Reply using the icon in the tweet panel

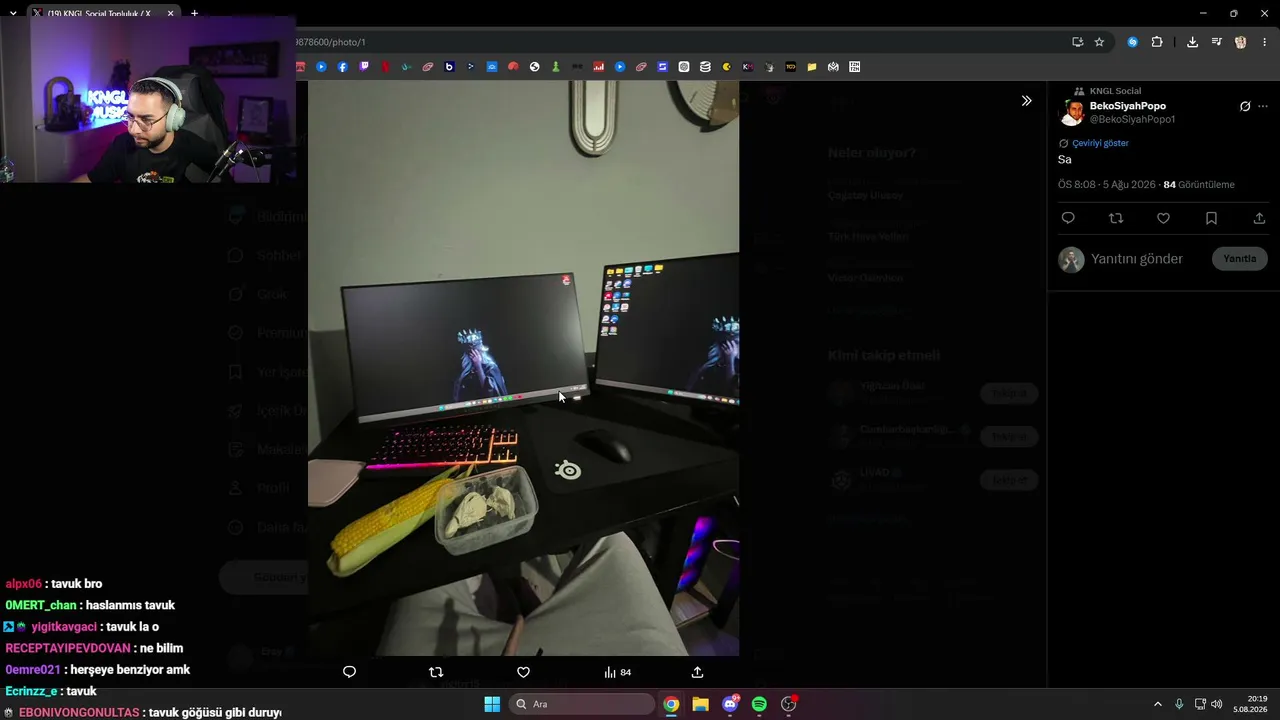pyautogui.click(x=1068, y=218)
